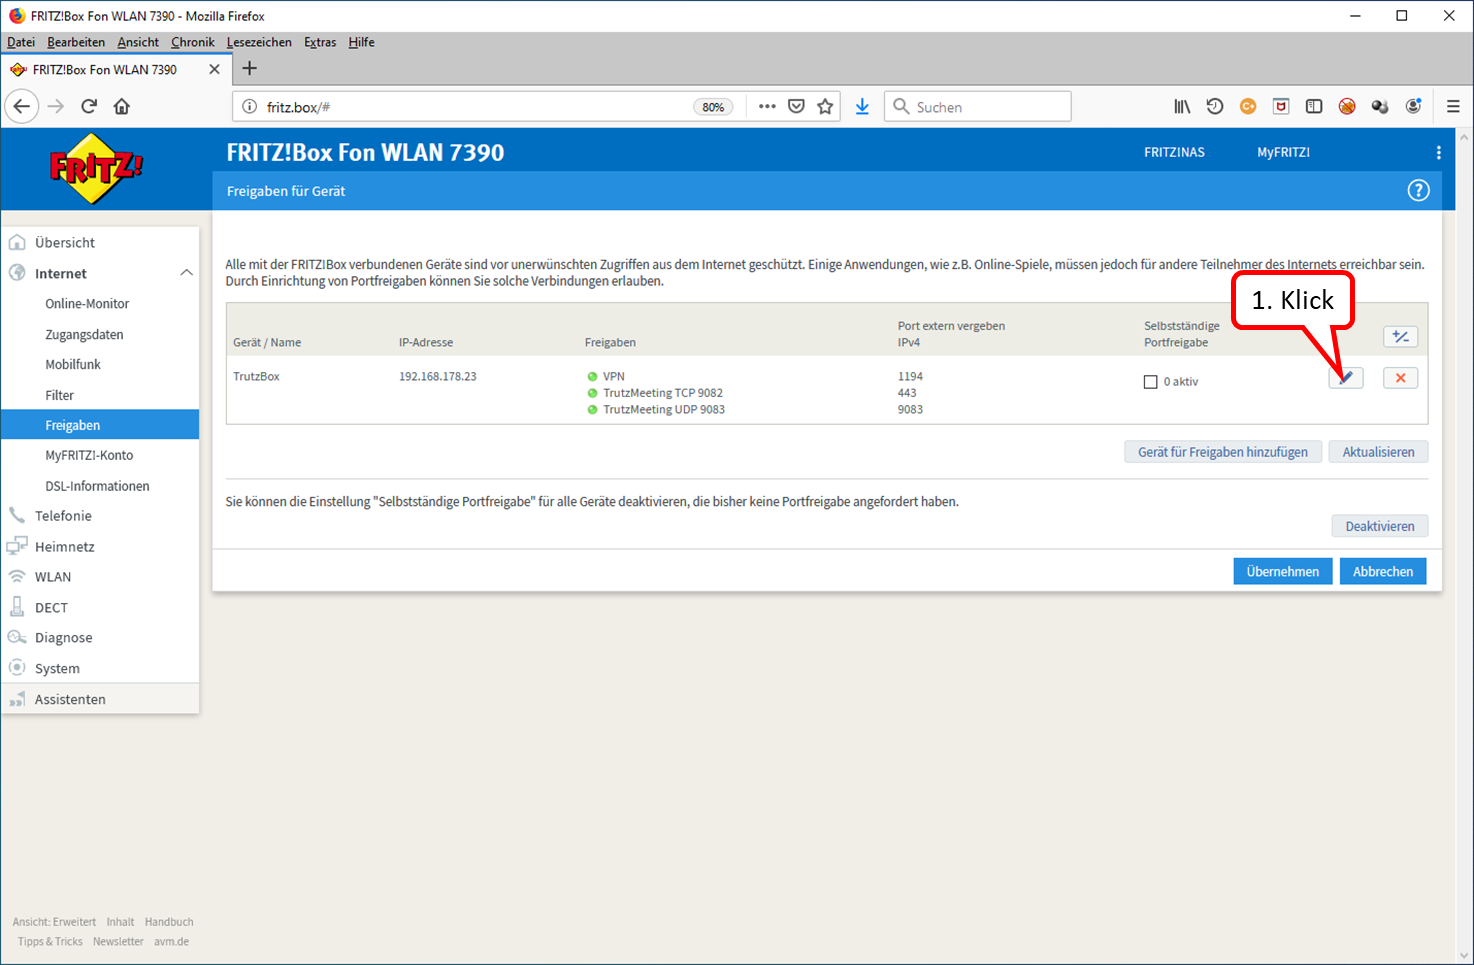Click the 80% zoom level indicator

[x=713, y=107]
